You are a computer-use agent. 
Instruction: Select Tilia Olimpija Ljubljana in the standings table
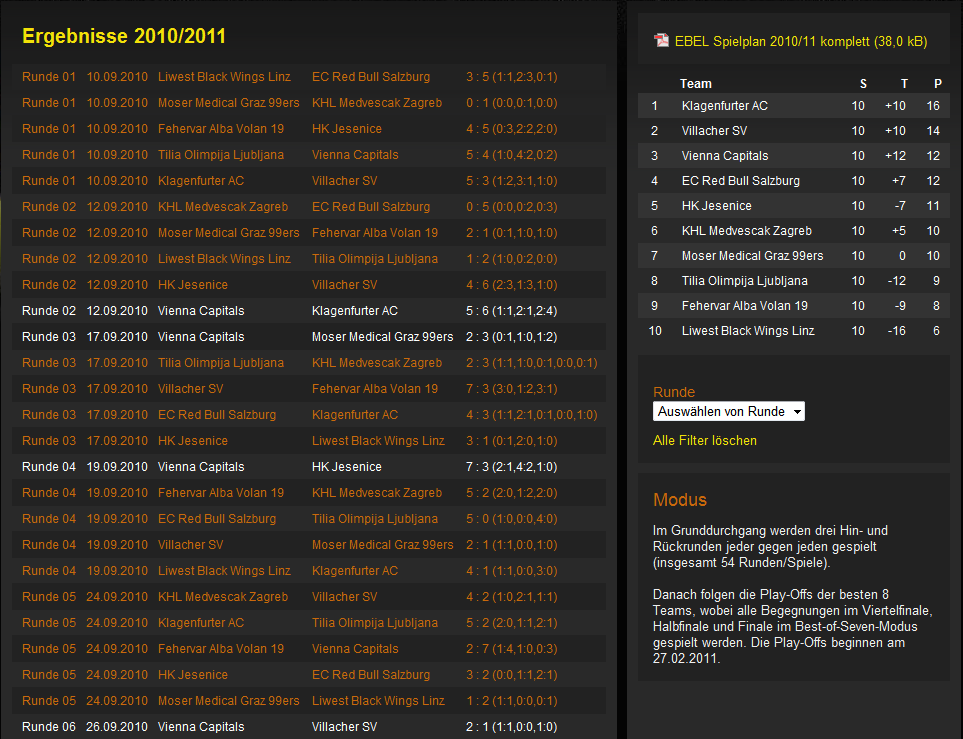pos(744,281)
